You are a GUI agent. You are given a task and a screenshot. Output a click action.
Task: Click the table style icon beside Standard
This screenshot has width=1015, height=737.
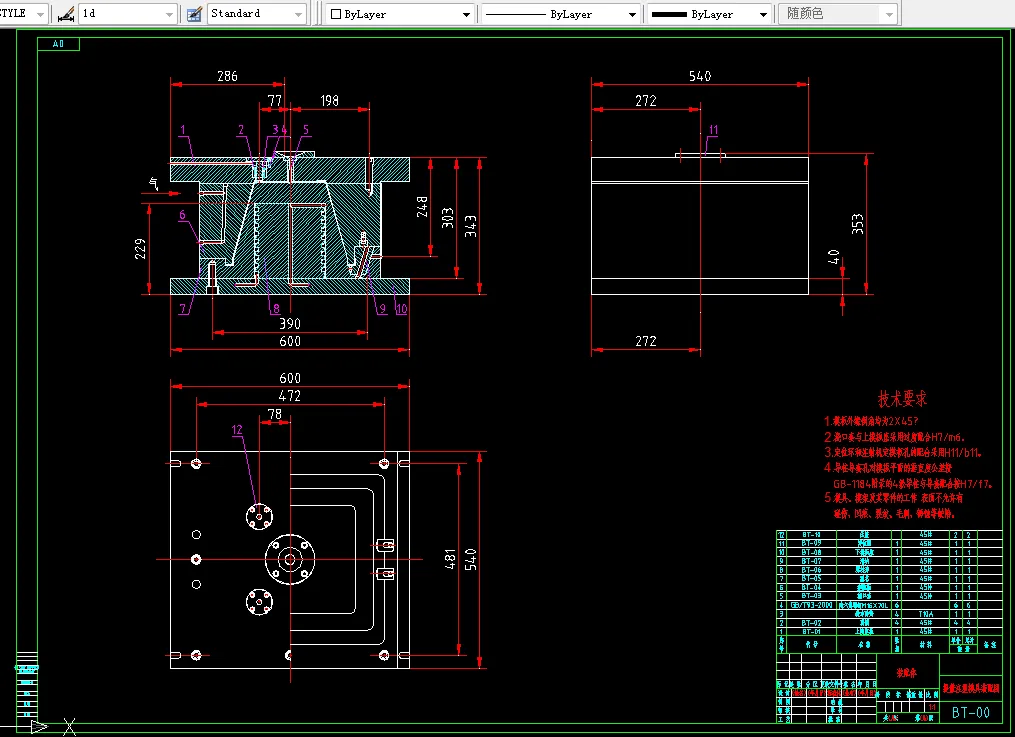194,14
